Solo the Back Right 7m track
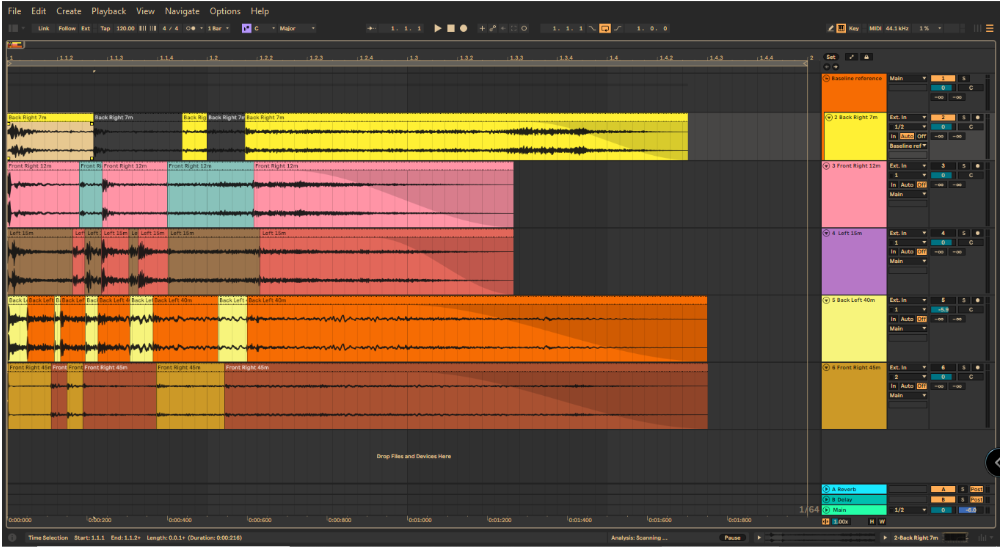1003x547 pixels. point(964,117)
